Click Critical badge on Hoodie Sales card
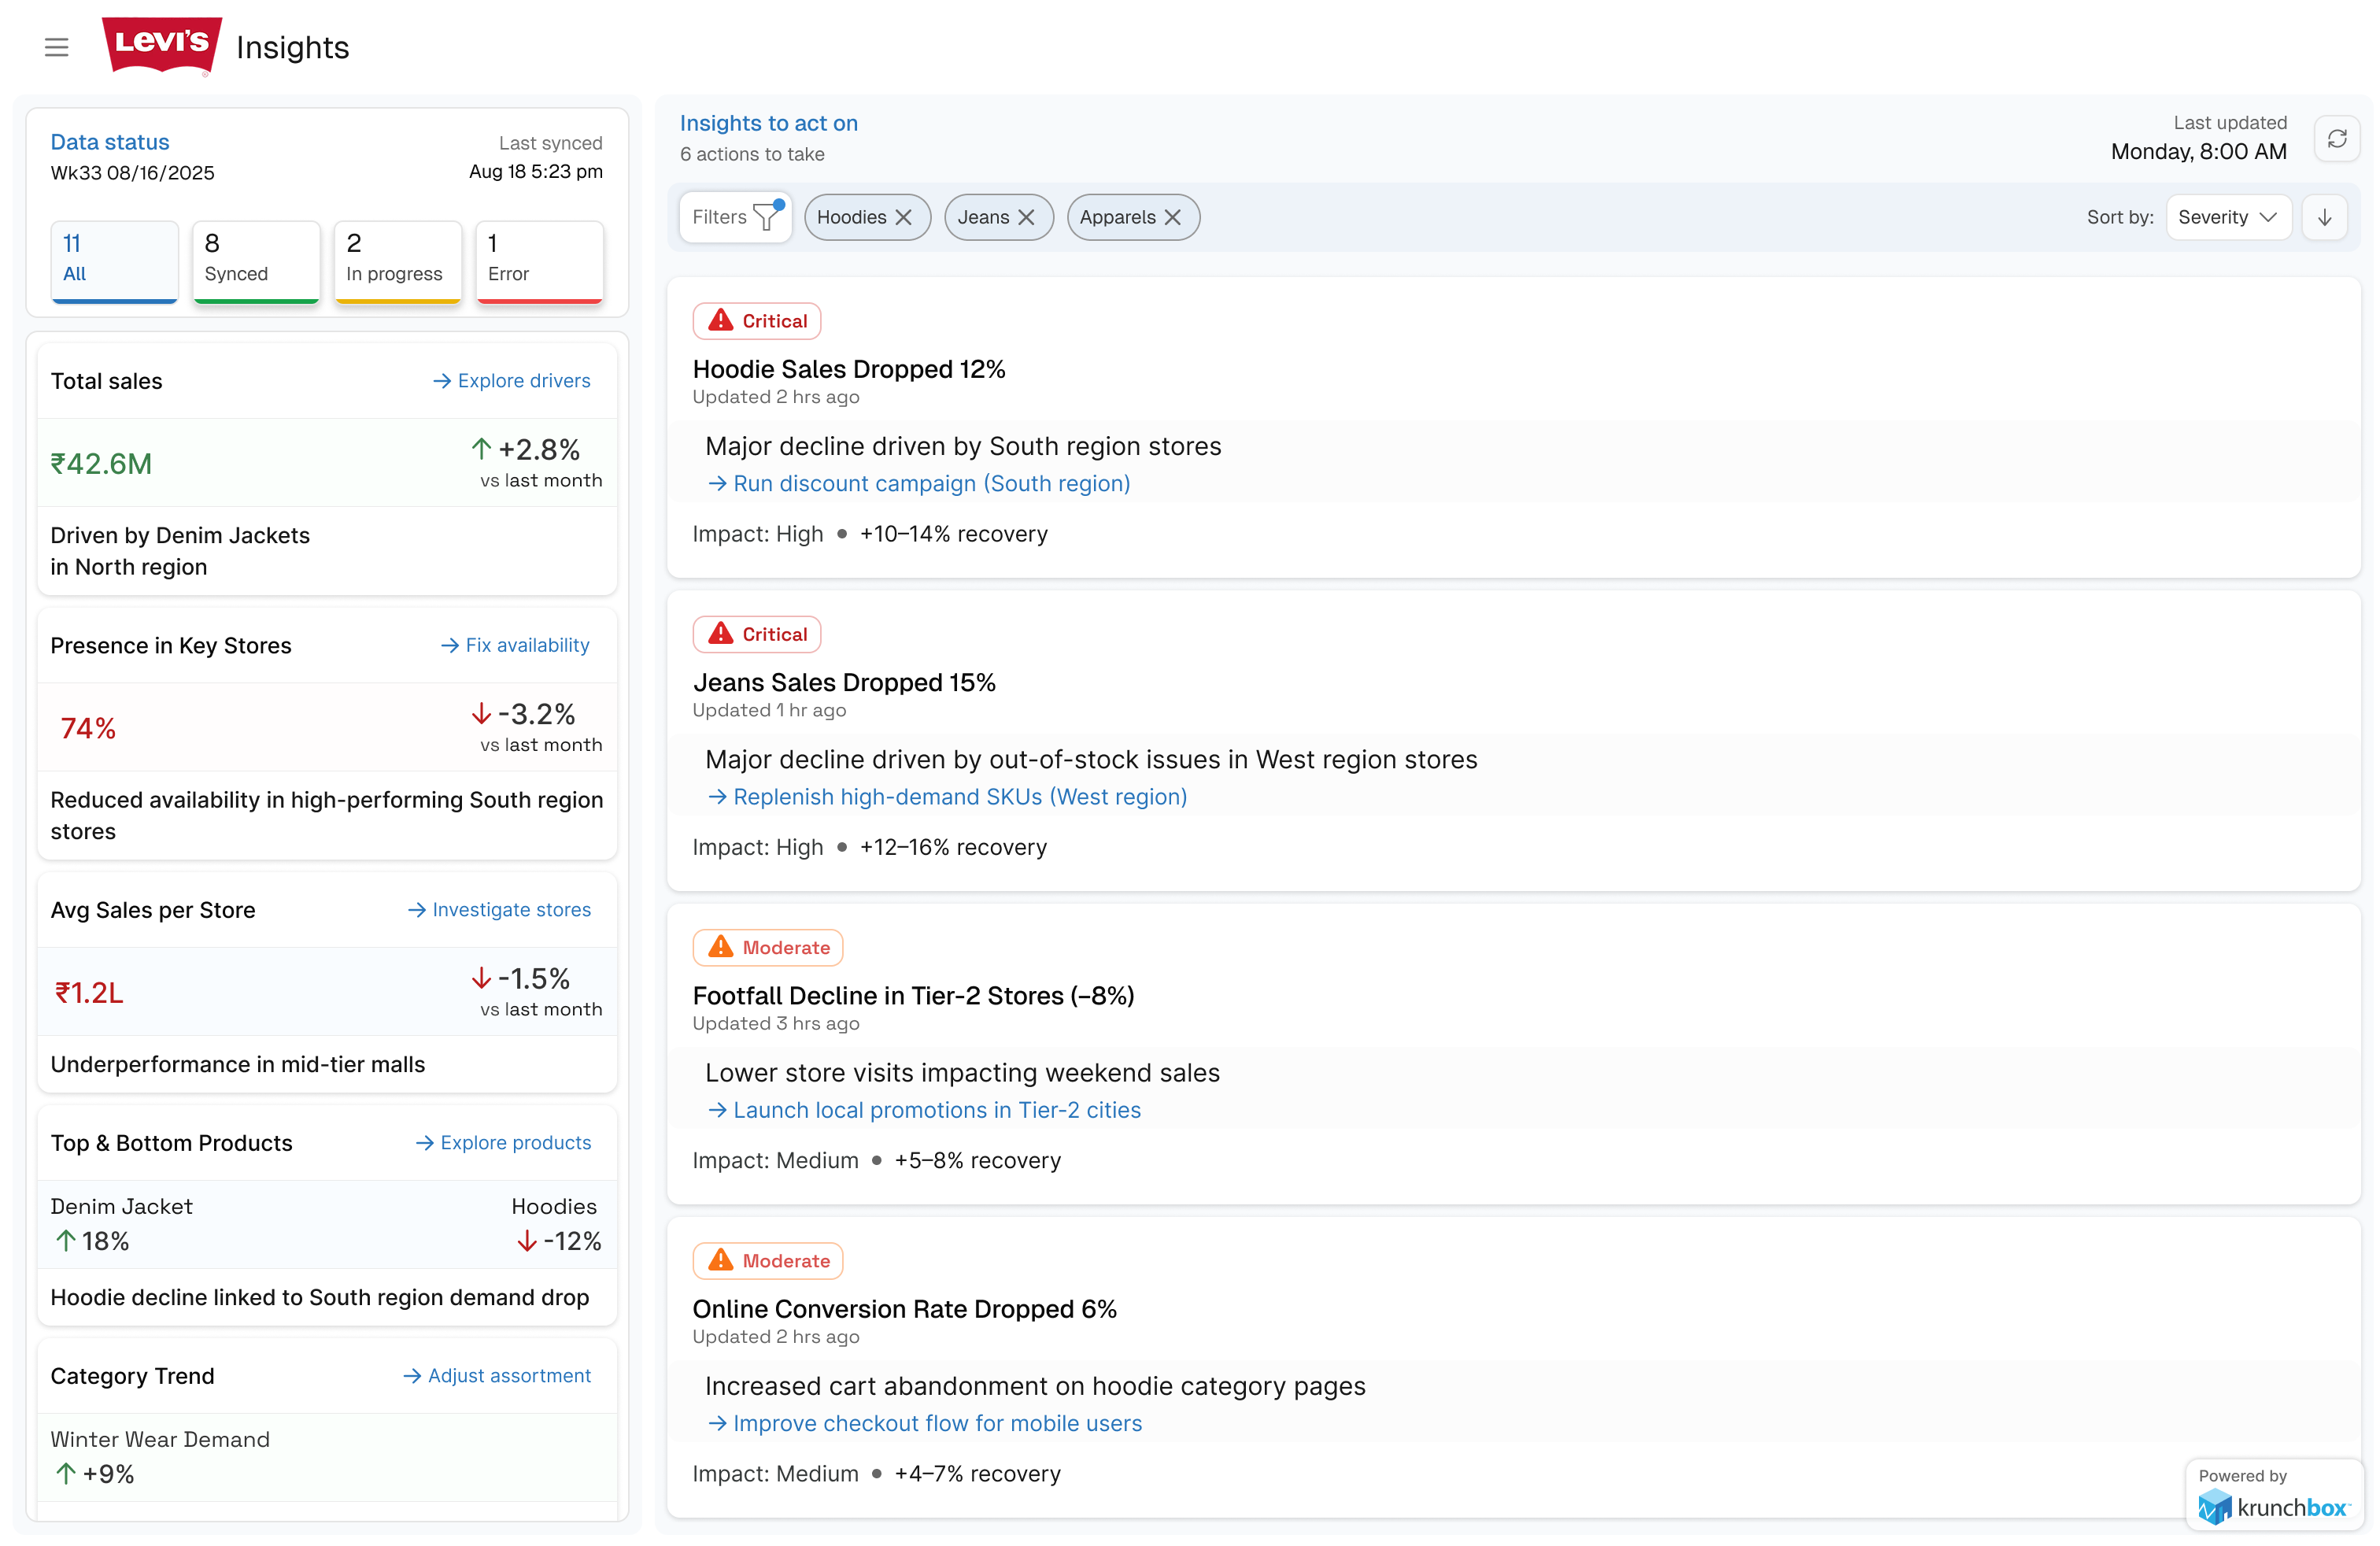 pos(757,321)
